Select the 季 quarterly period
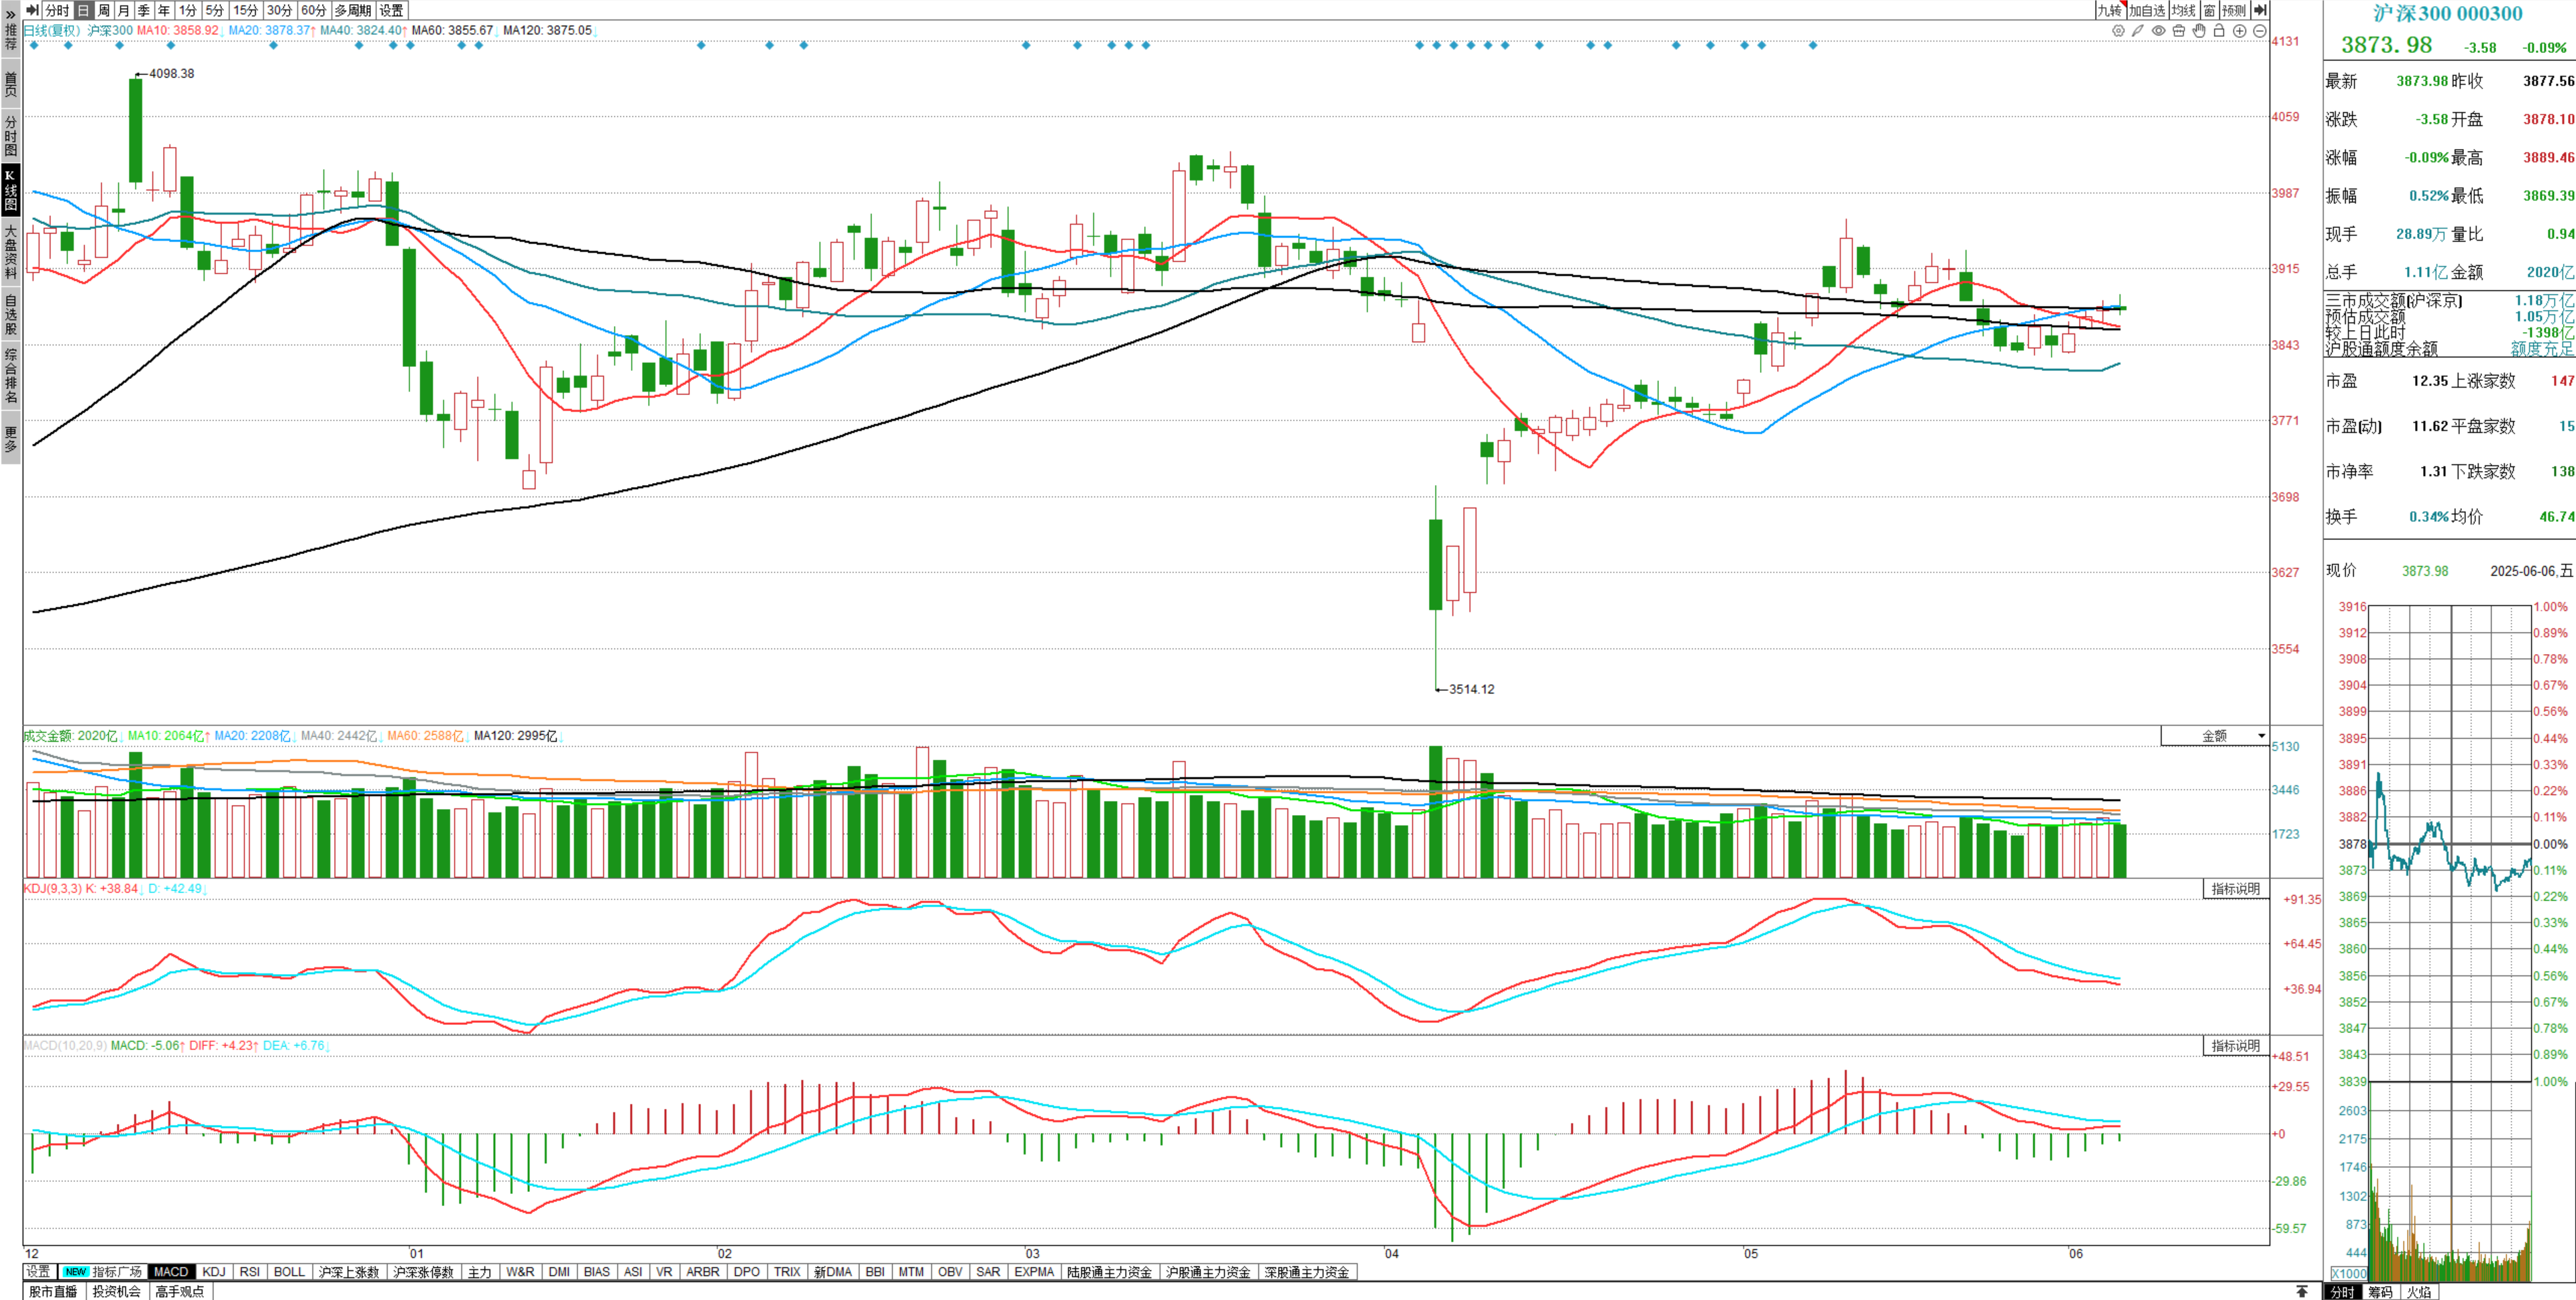Screen dimensions: 2576x1300 click(143, 10)
